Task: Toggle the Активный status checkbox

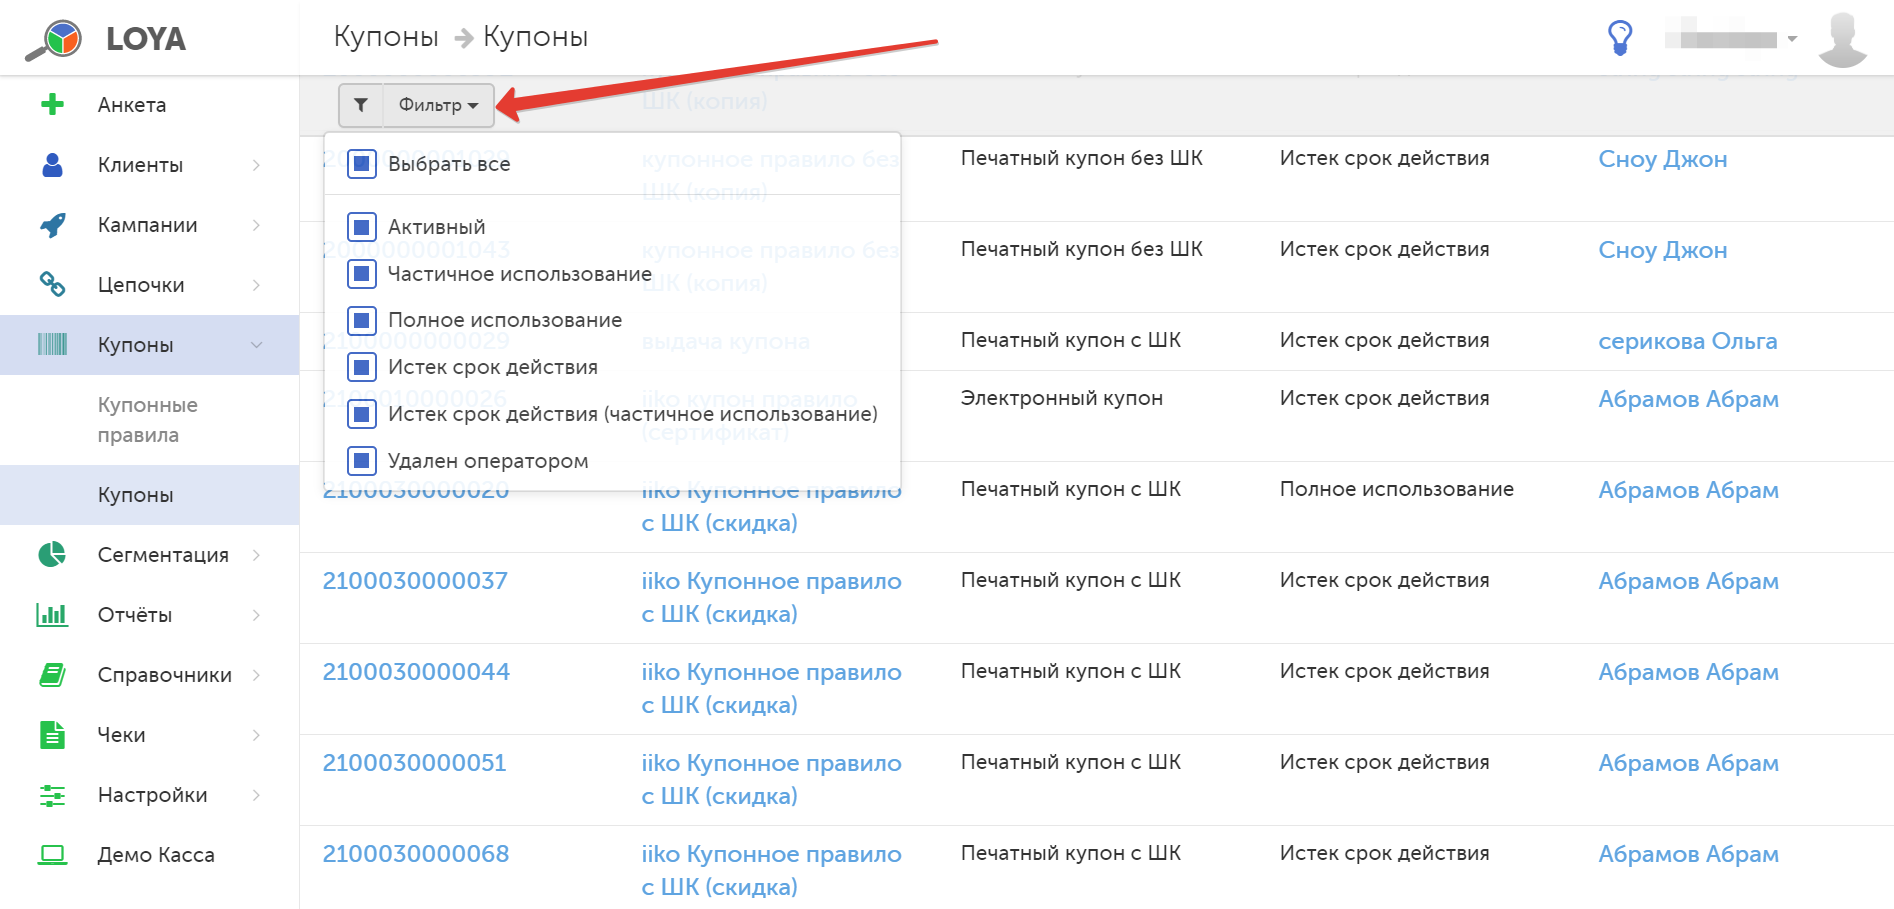Action: click(x=362, y=227)
